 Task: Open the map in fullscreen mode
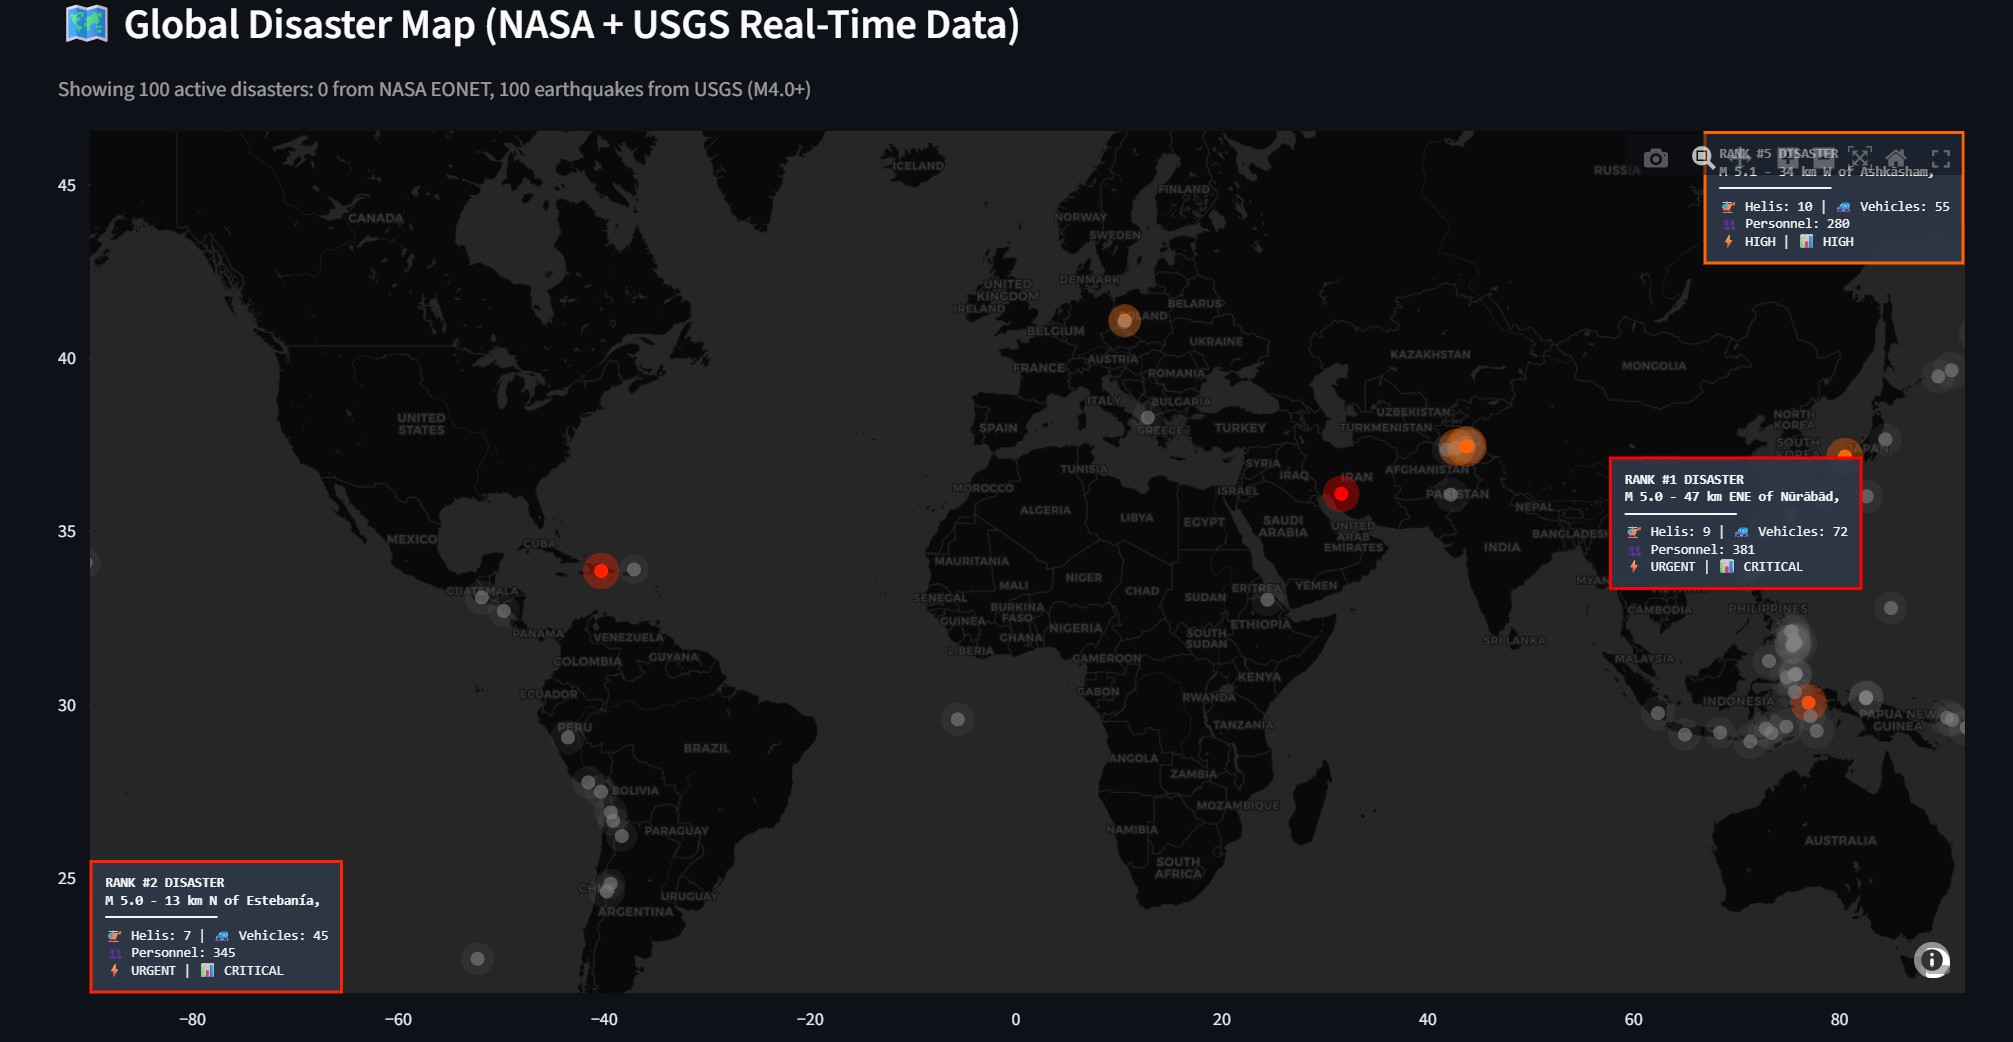click(1941, 158)
